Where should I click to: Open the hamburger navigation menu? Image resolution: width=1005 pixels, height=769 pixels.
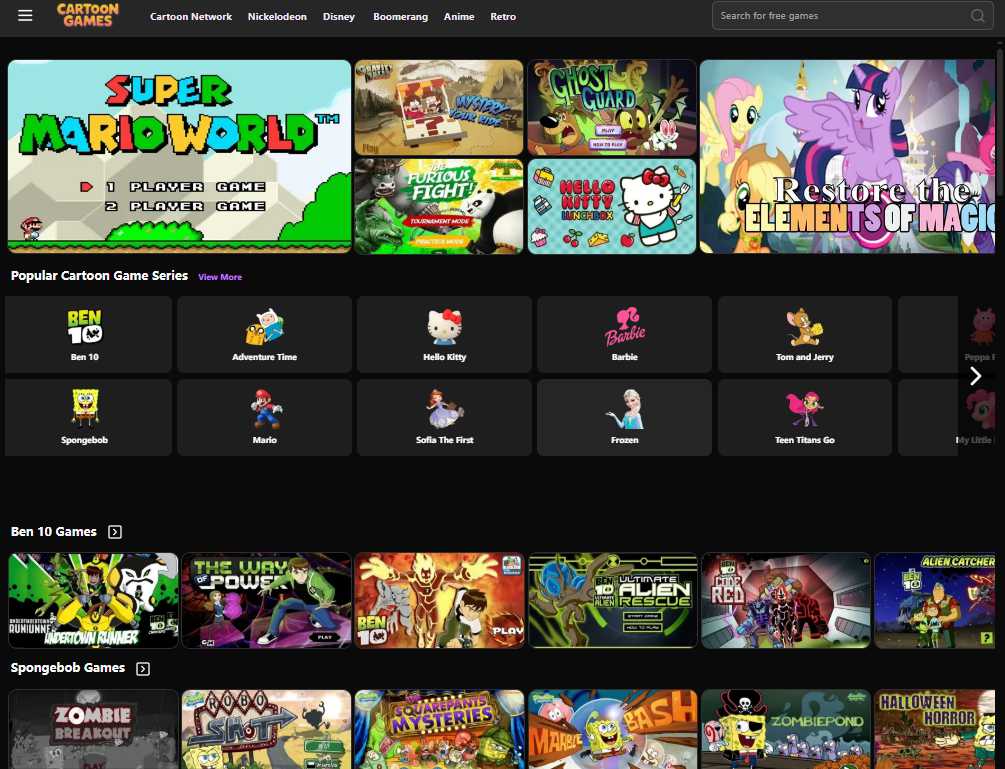25,15
